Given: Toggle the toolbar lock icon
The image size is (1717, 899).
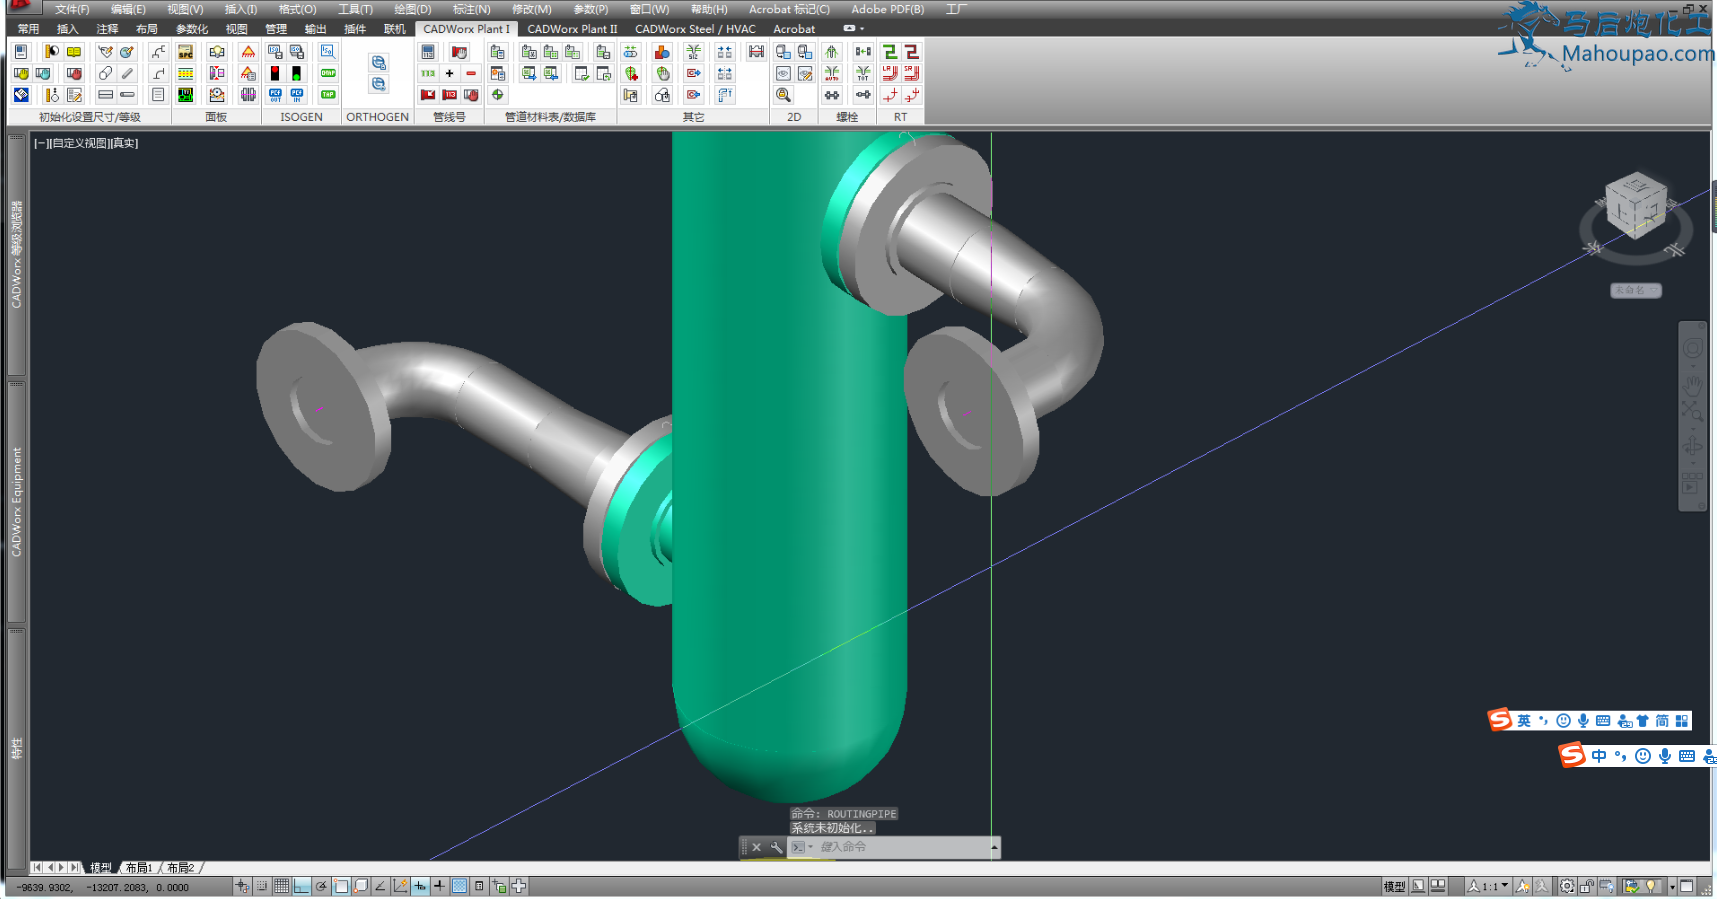Looking at the screenshot, I should [1587, 886].
